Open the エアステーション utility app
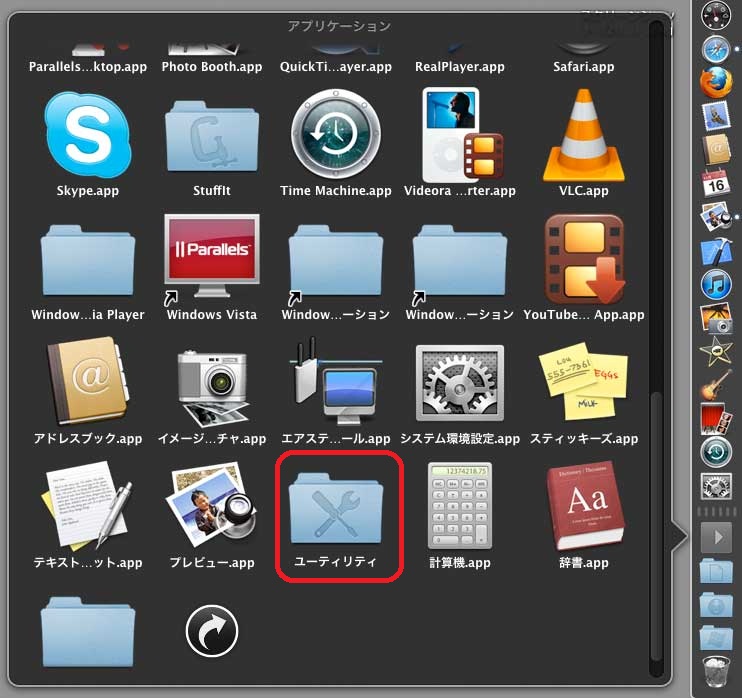This screenshot has height=698, width=742. tap(336, 383)
